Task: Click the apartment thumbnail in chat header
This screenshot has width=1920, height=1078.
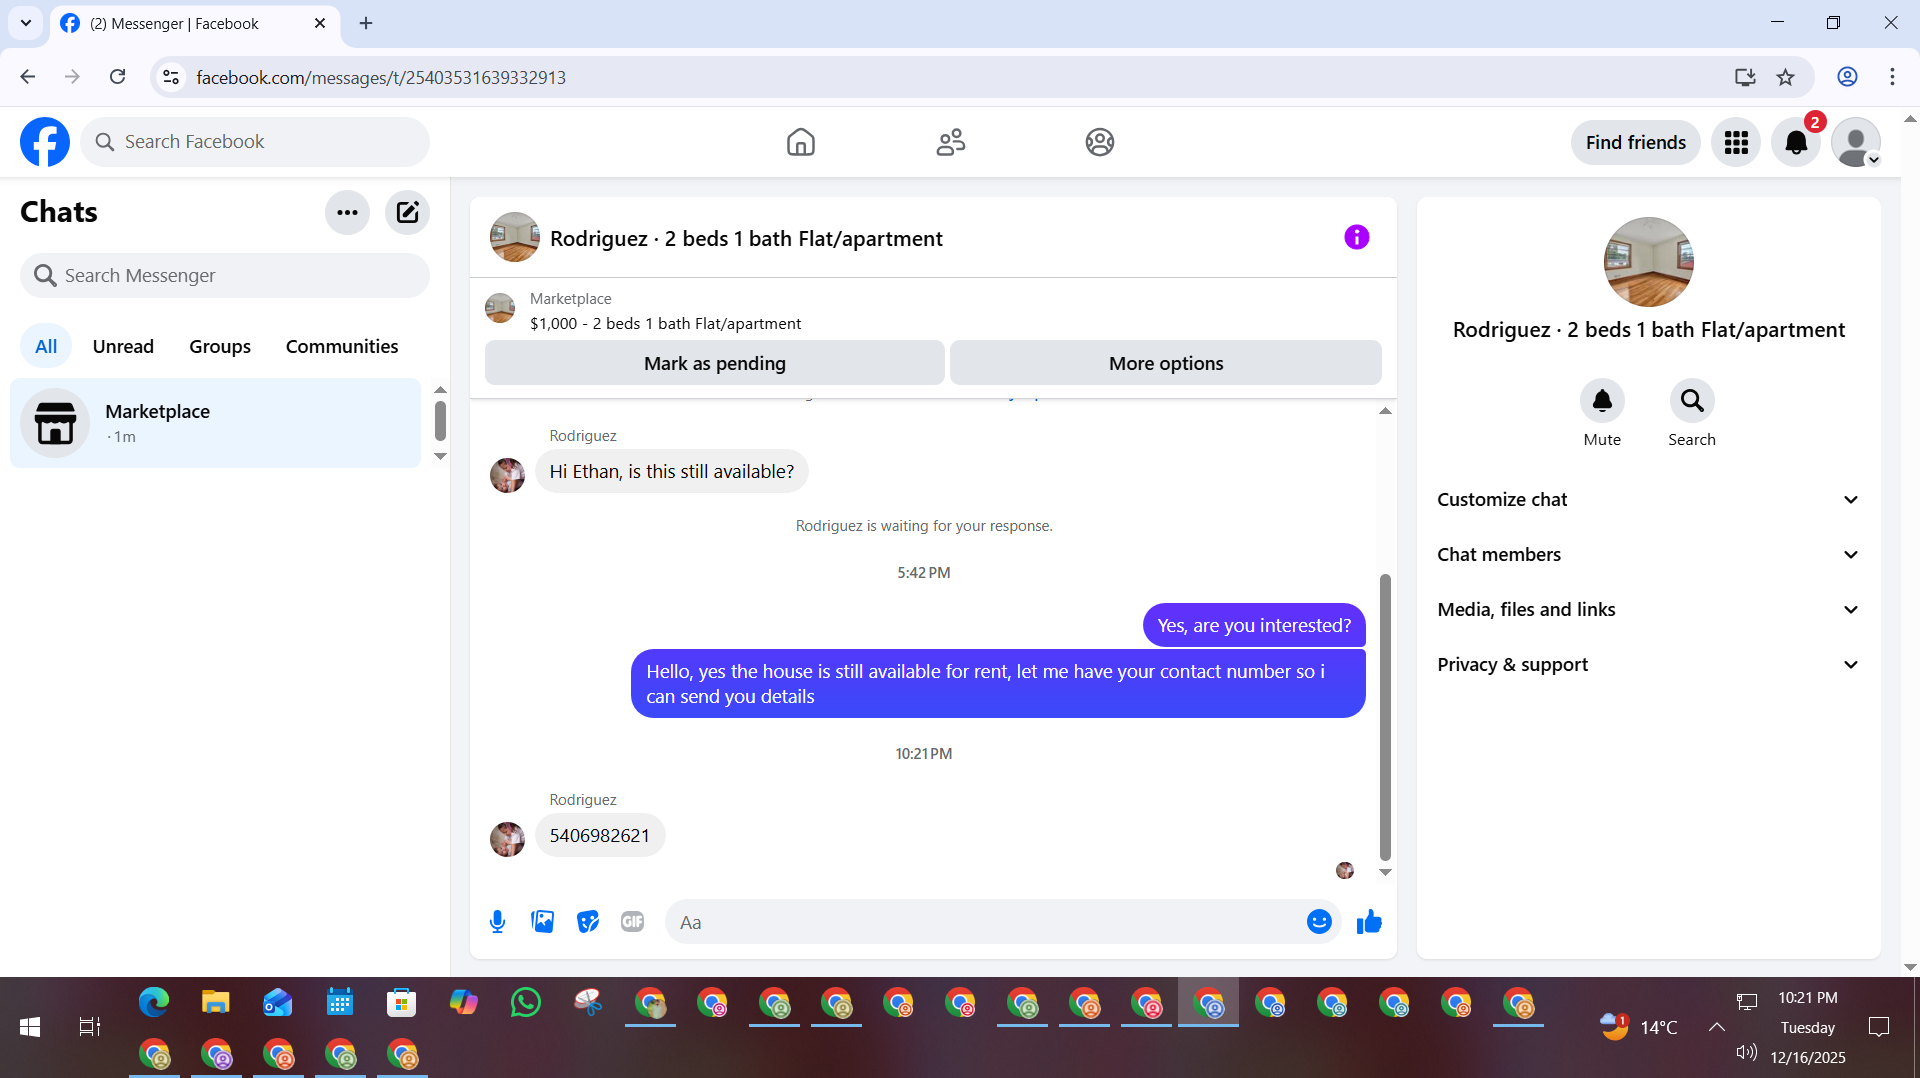Action: click(515, 237)
